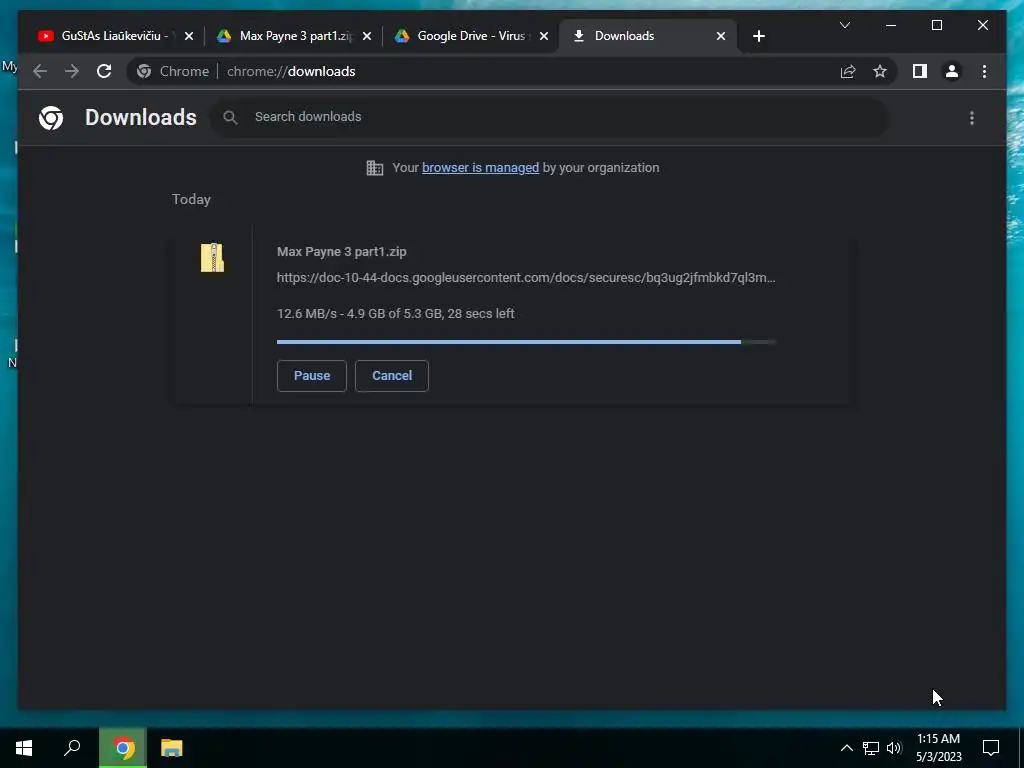Screen dimensions: 1024x768
Task: Click the browser back arrow
Action: pyautogui.click(x=40, y=71)
